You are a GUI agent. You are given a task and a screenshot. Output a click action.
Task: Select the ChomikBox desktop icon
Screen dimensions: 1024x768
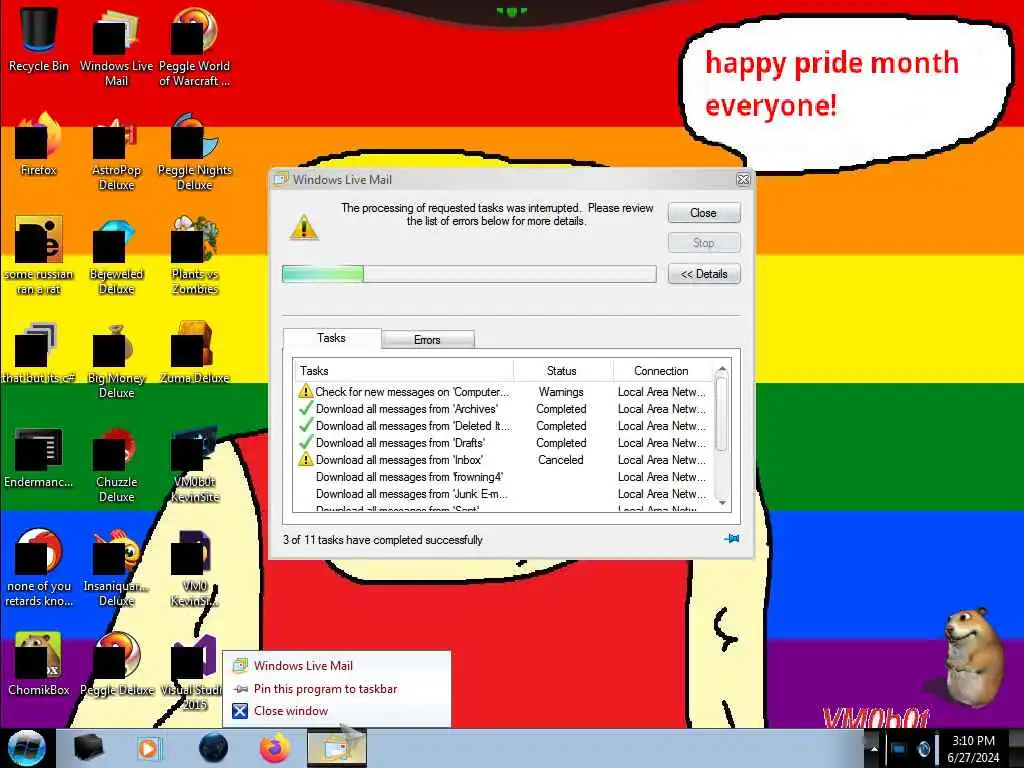pos(39,663)
